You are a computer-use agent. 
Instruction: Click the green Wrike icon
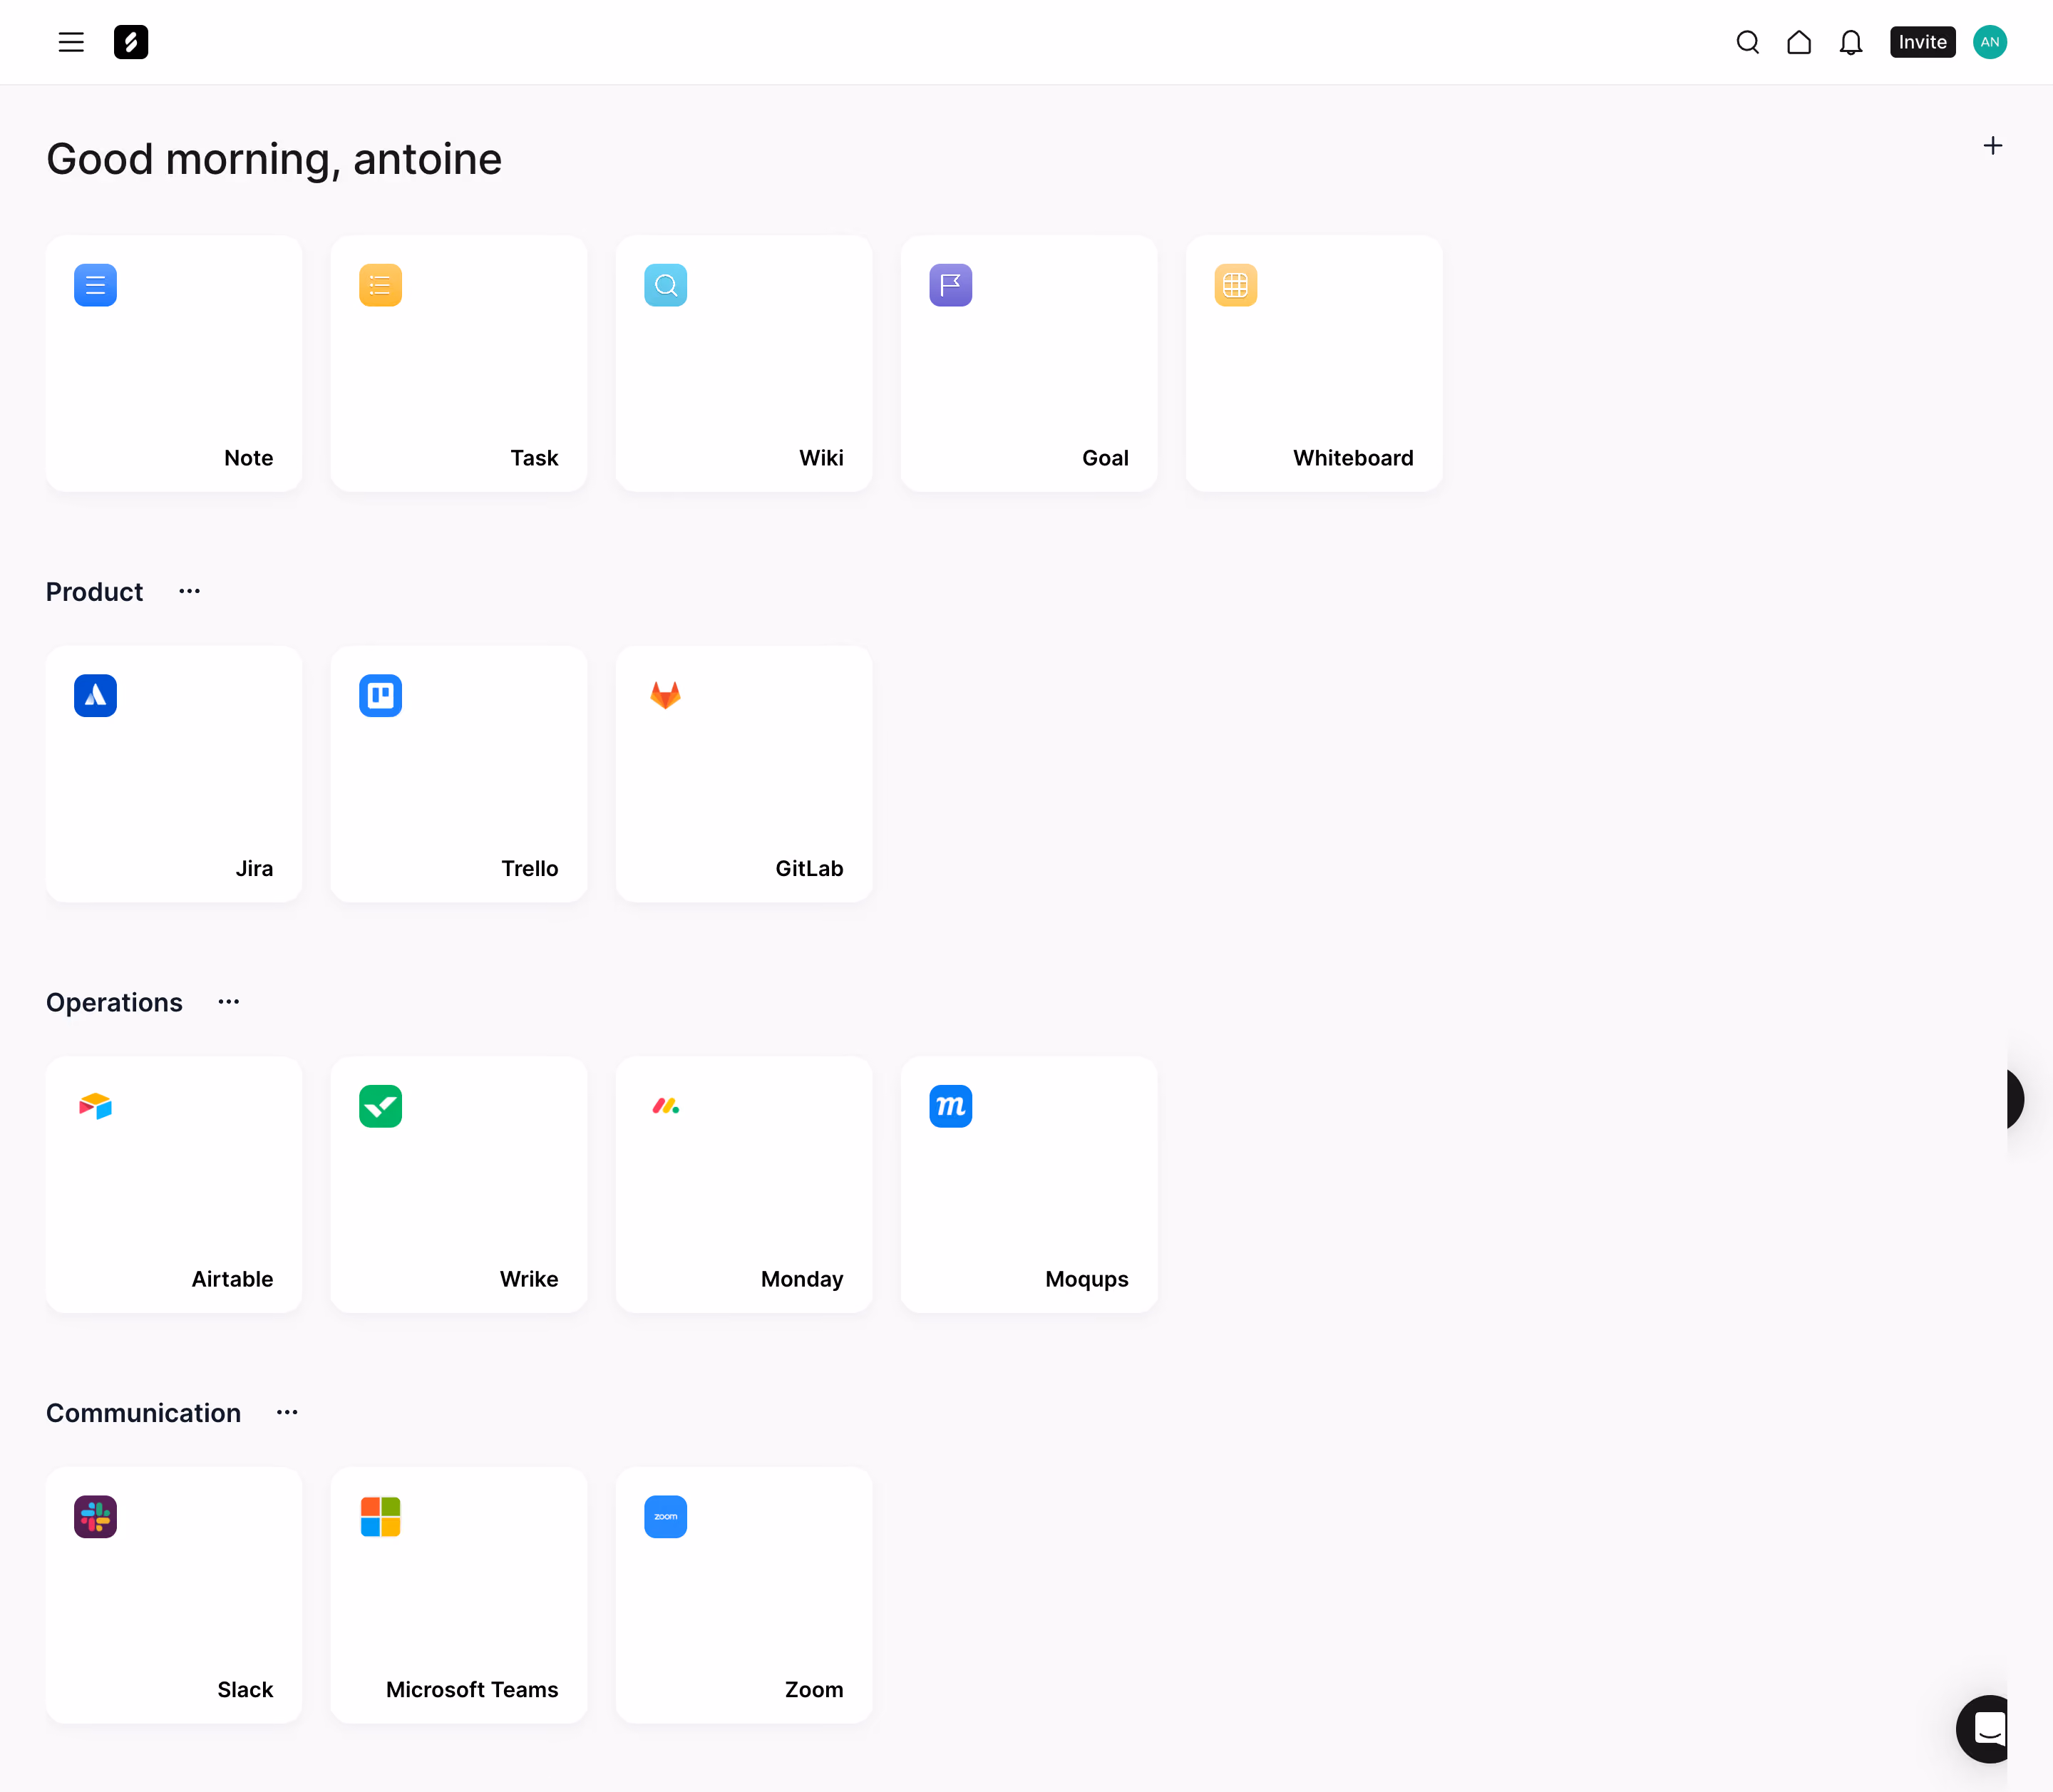[380, 1106]
